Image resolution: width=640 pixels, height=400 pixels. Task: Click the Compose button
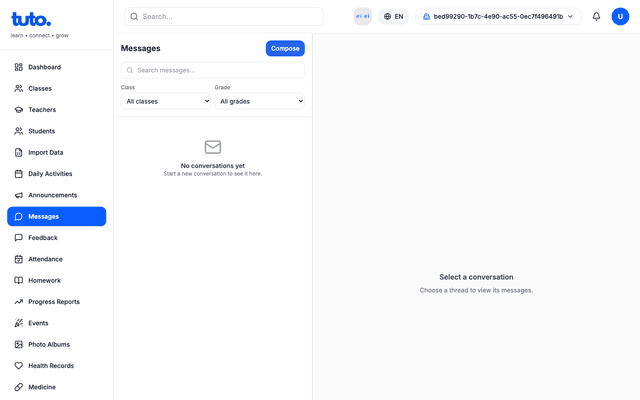pyautogui.click(x=285, y=48)
